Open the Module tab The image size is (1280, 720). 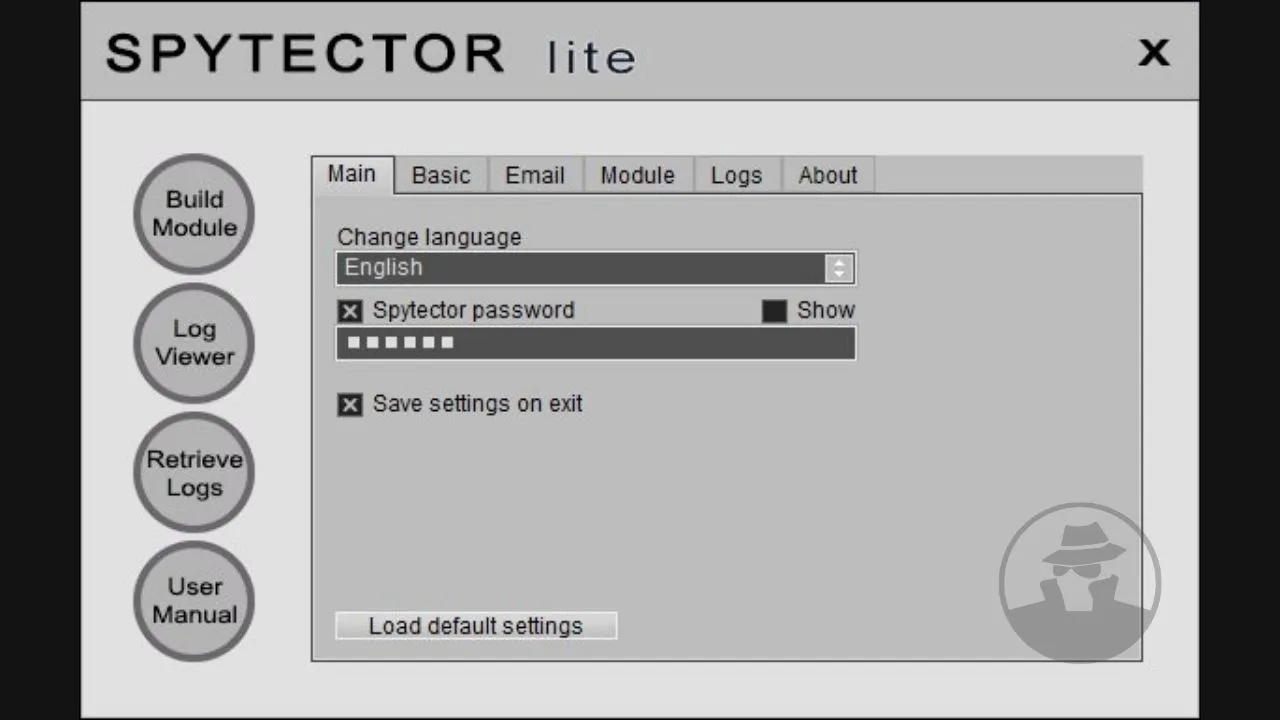point(638,175)
